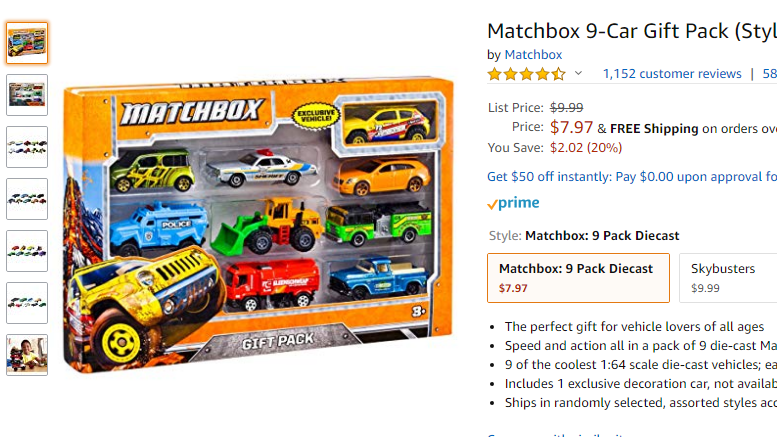Open the third thumbnail showing loose cars
The height and width of the screenshot is (437, 777).
click(27, 147)
